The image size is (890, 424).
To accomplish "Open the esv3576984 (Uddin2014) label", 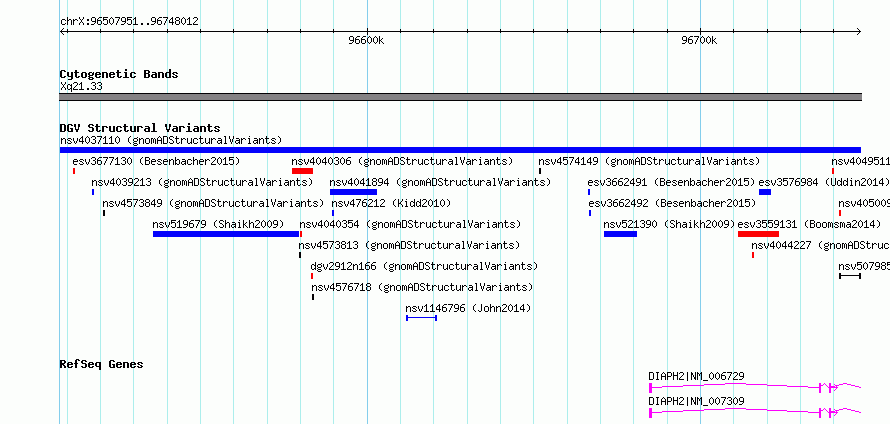I will coord(823,182).
